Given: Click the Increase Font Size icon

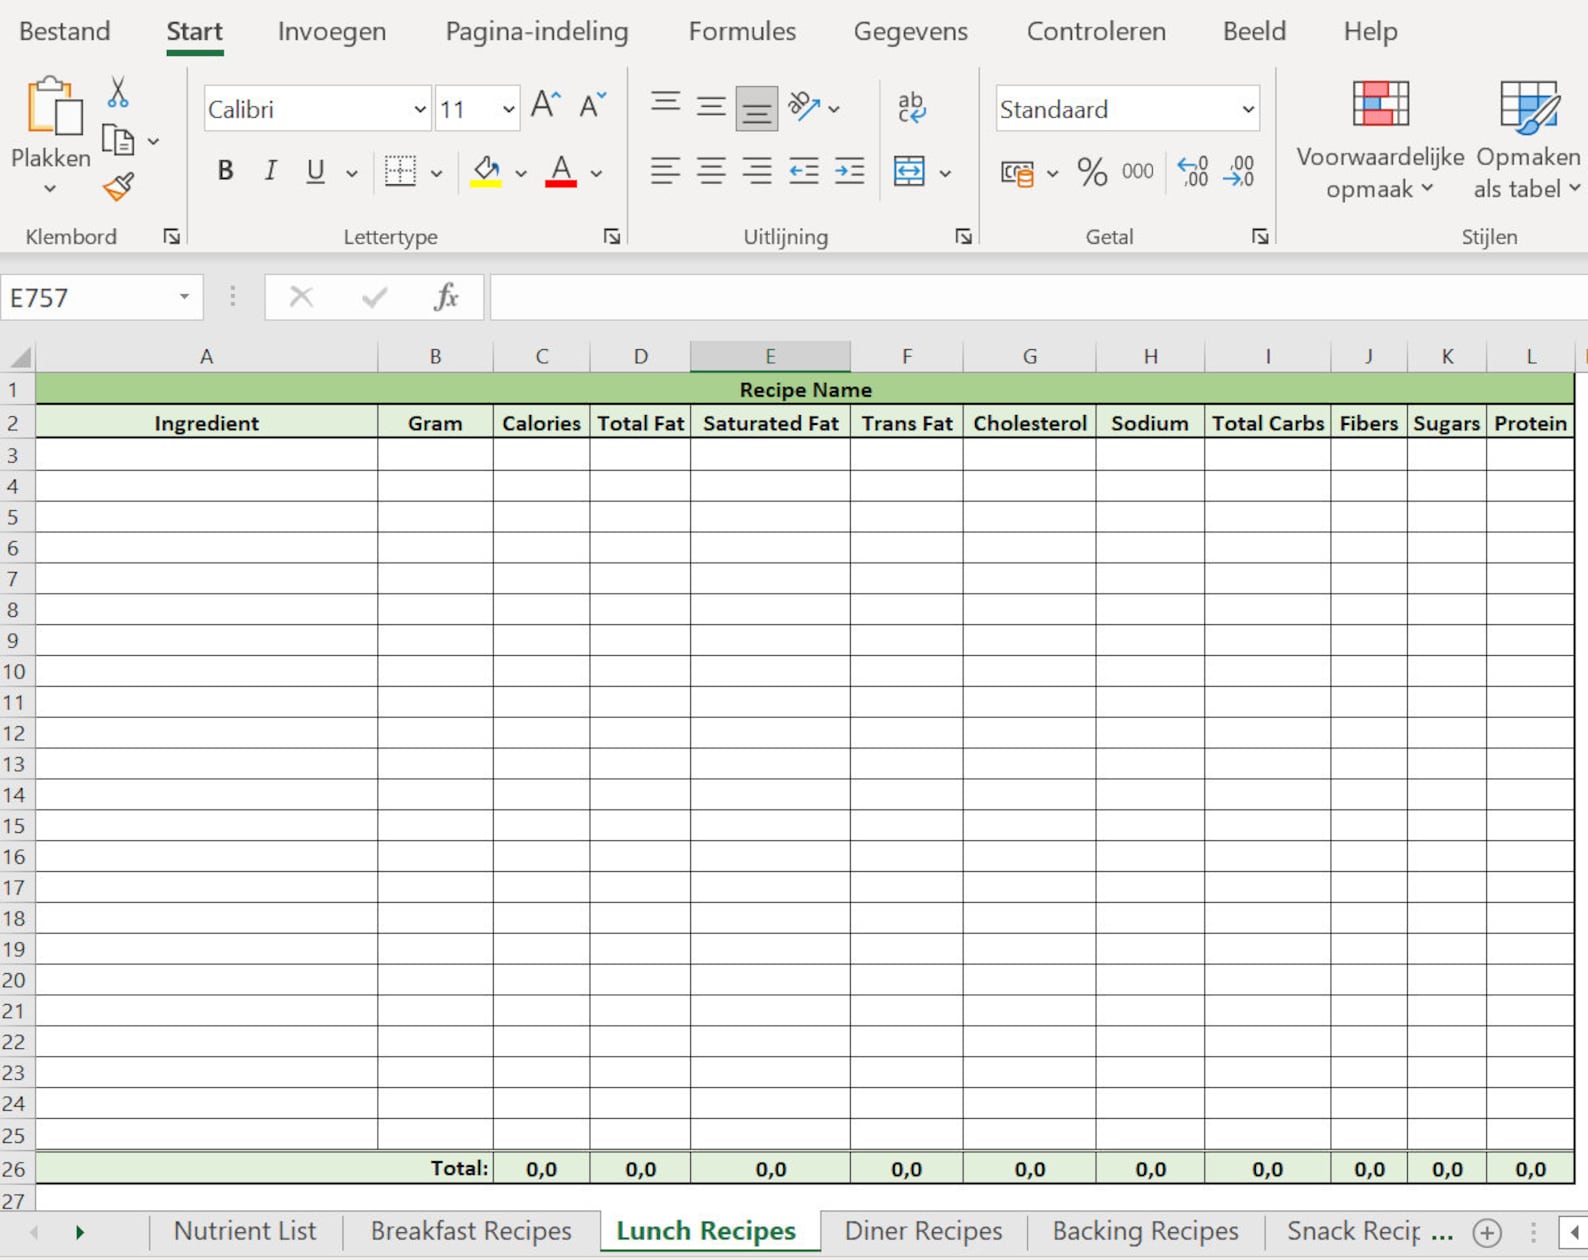Looking at the screenshot, I should [x=545, y=105].
